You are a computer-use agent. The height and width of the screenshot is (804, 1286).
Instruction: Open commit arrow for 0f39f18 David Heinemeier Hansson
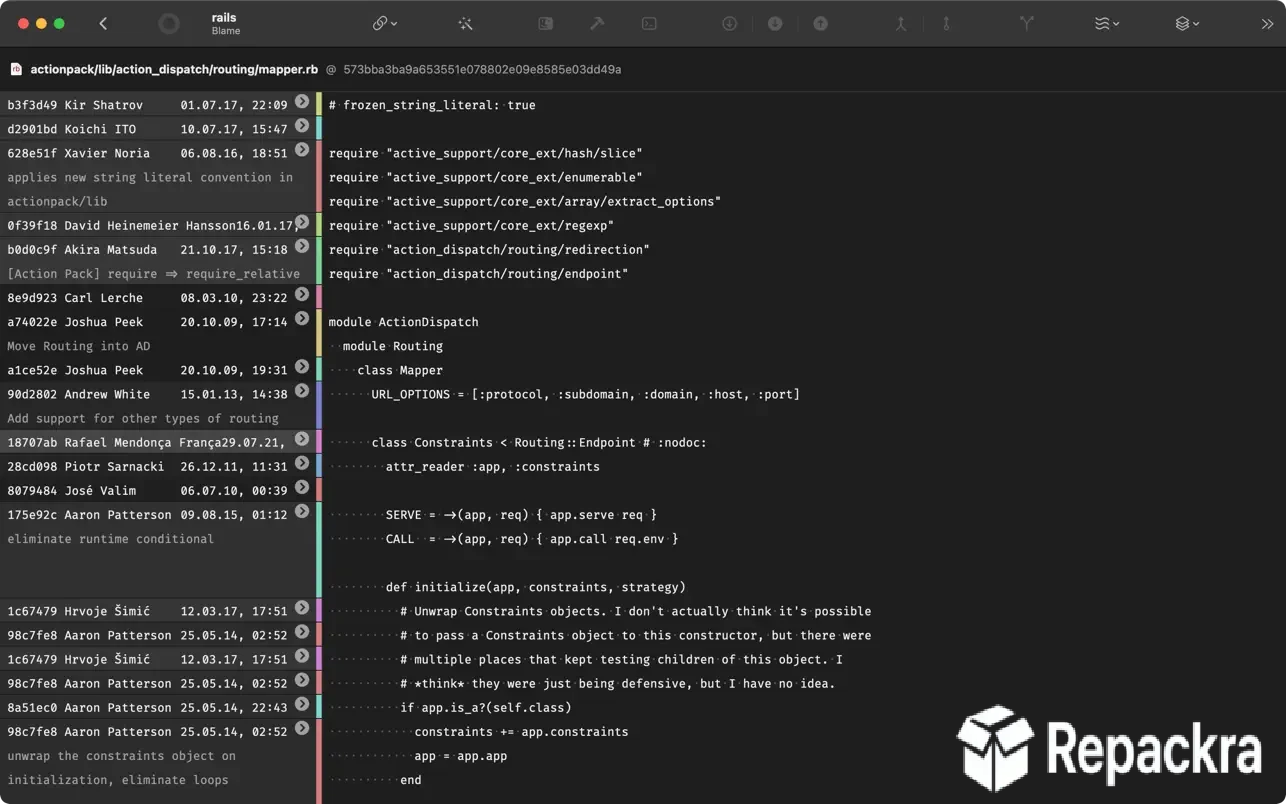[x=302, y=222]
